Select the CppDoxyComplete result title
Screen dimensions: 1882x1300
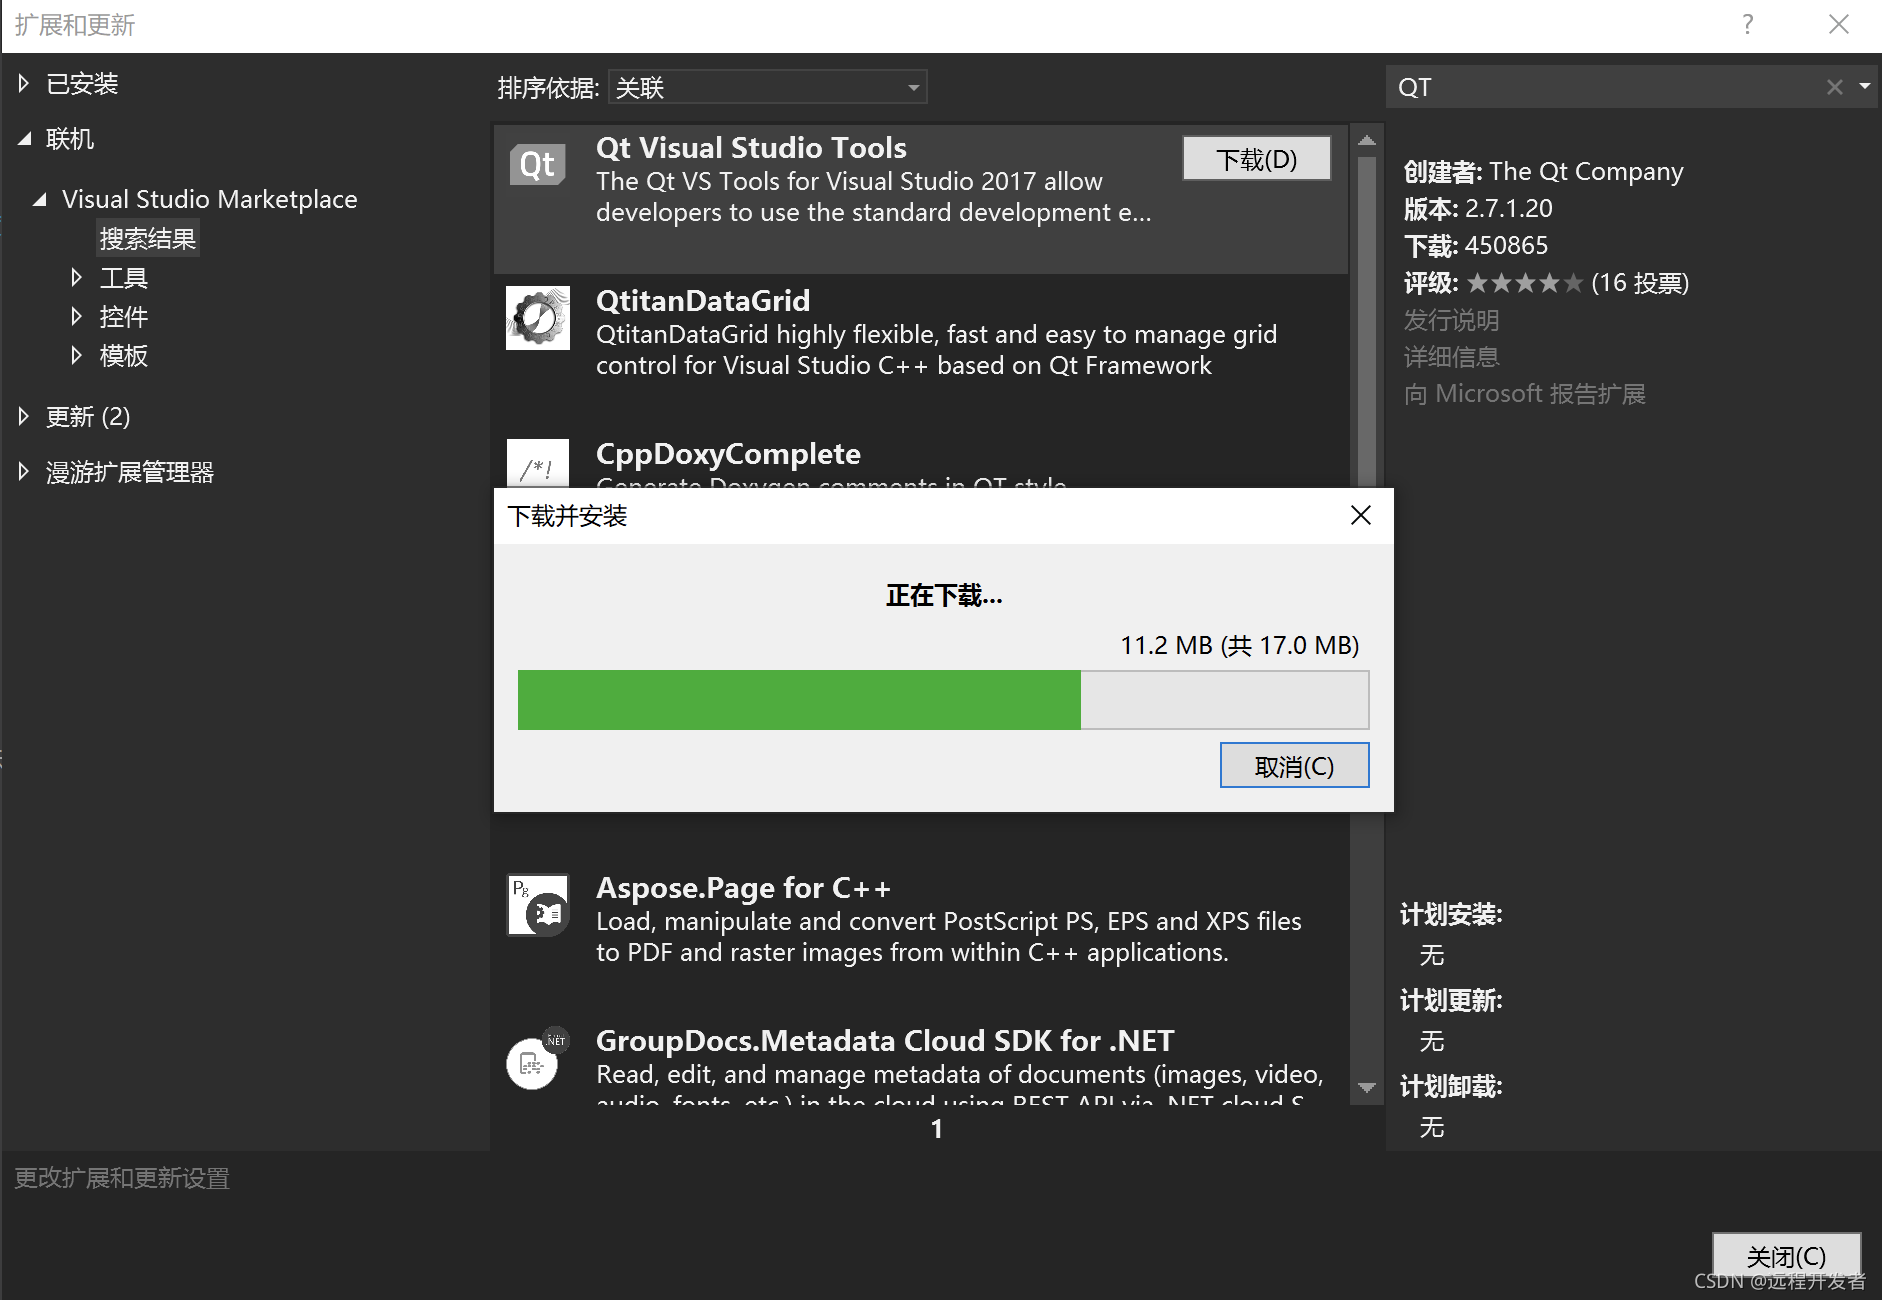click(x=728, y=454)
